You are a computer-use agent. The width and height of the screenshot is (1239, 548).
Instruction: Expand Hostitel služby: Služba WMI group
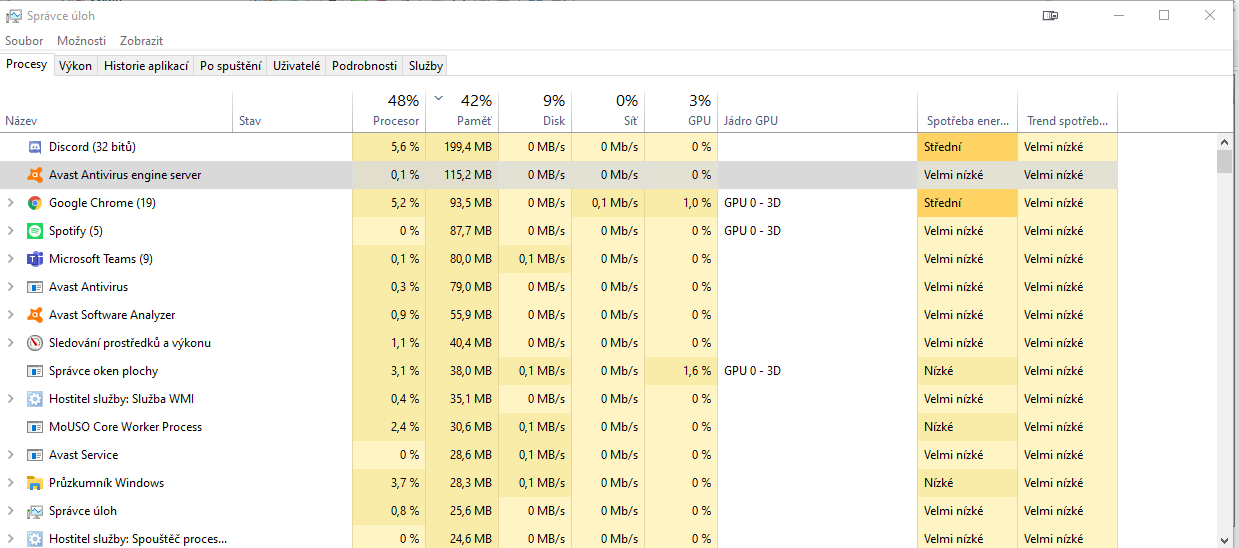coord(10,399)
